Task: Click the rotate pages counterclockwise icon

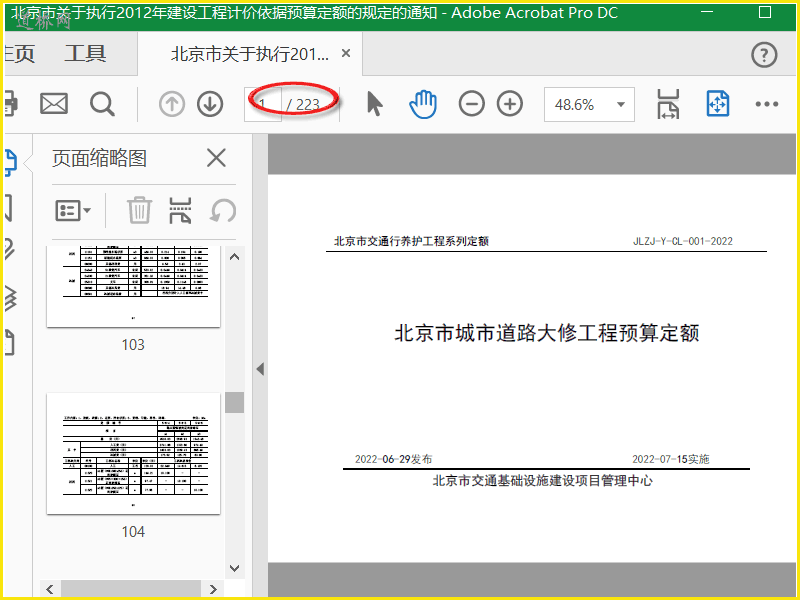Action: (x=223, y=211)
